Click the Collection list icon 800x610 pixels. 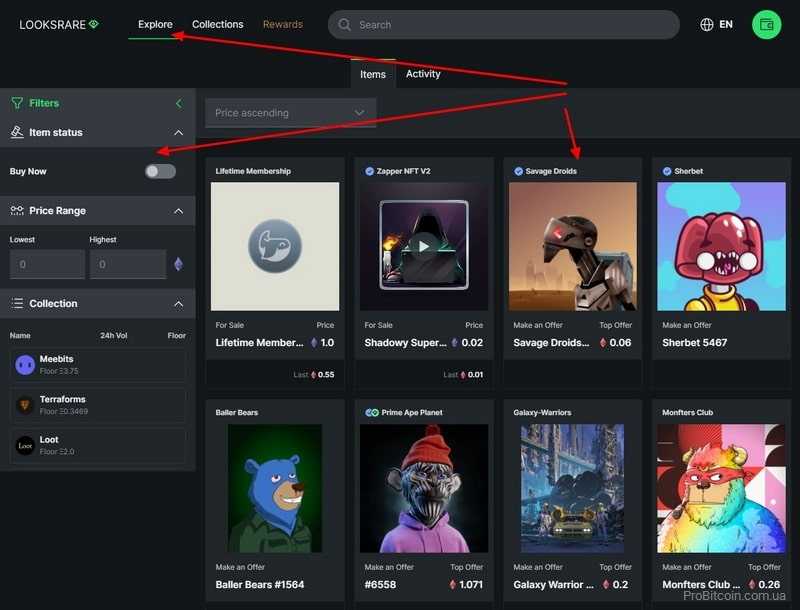[x=17, y=303]
